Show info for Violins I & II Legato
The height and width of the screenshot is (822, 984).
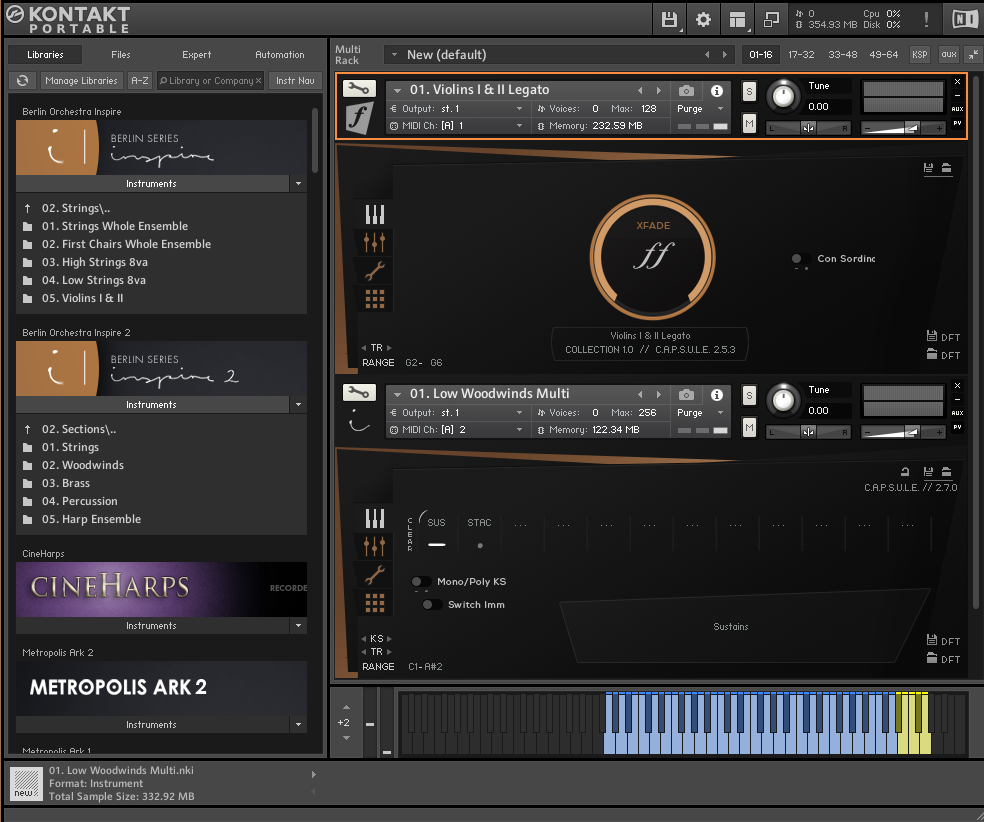[717, 91]
